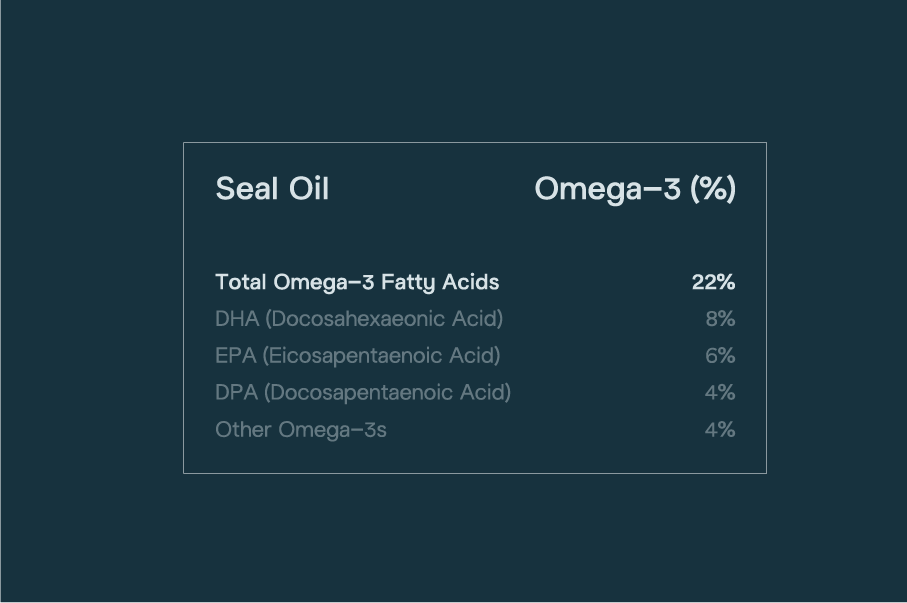This screenshot has width=907, height=603.
Task: Click the Docosahexaeonic Acid parenthetical text
Action: point(383,319)
